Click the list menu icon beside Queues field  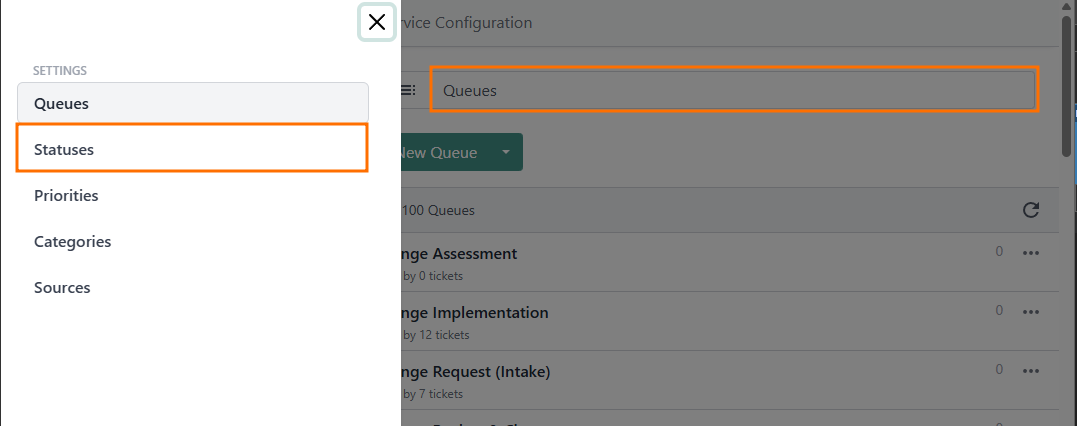[x=409, y=90]
